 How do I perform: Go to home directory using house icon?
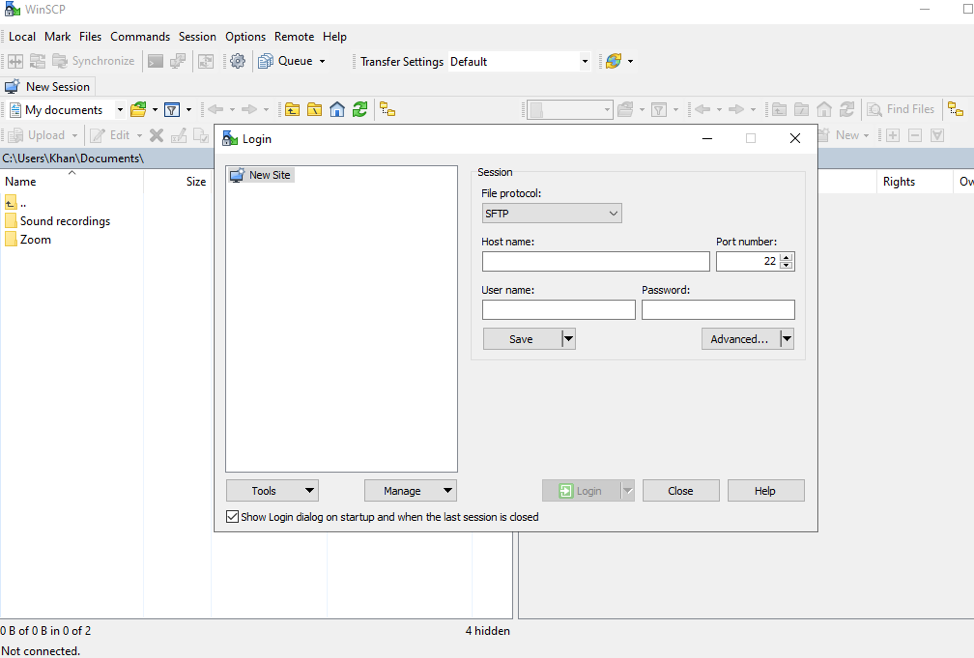[335, 108]
